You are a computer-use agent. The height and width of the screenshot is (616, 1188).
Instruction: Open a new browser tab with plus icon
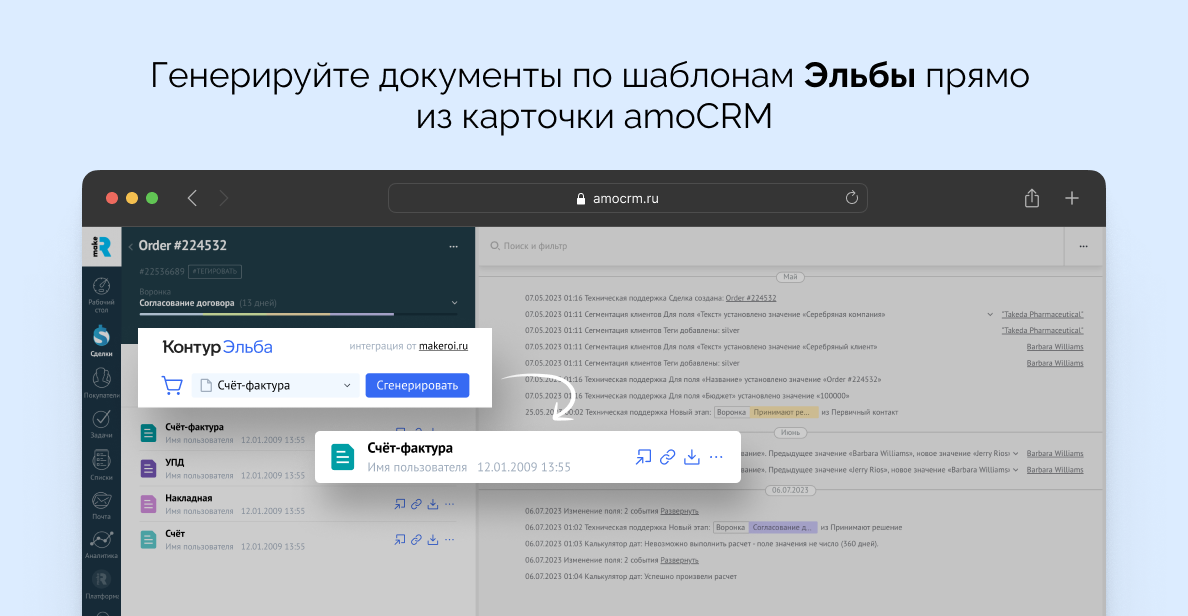coord(1071,199)
